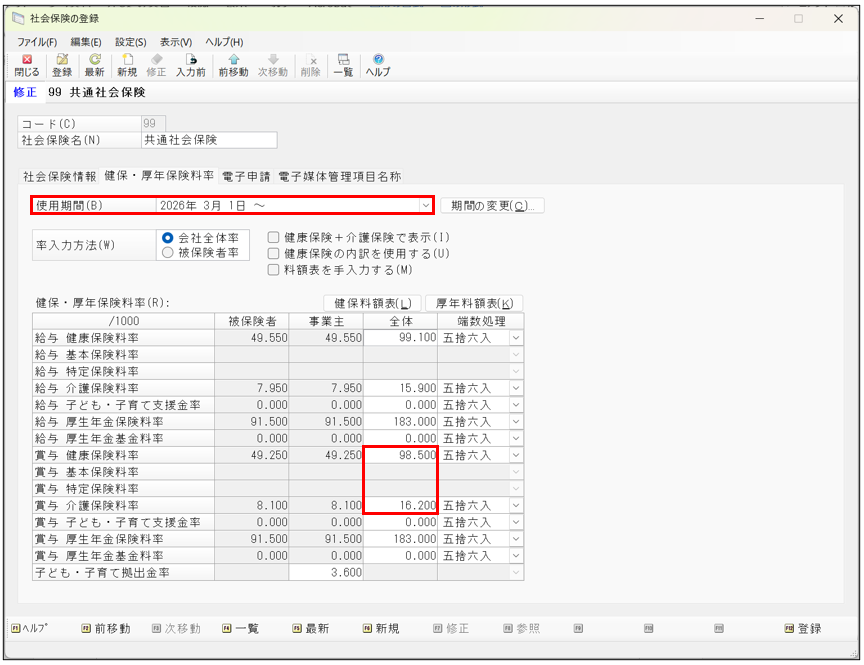Open the 設定(S) menu
The height and width of the screenshot is (665, 864).
point(130,42)
